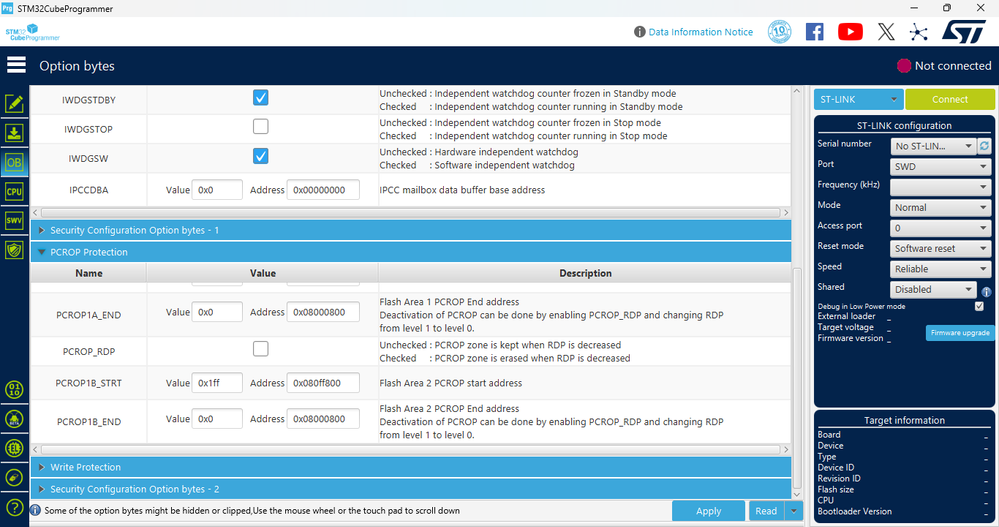This screenshot has height=527, width=999.
Task: Click the IPCCDBA Address field
Action: point(323,190)
